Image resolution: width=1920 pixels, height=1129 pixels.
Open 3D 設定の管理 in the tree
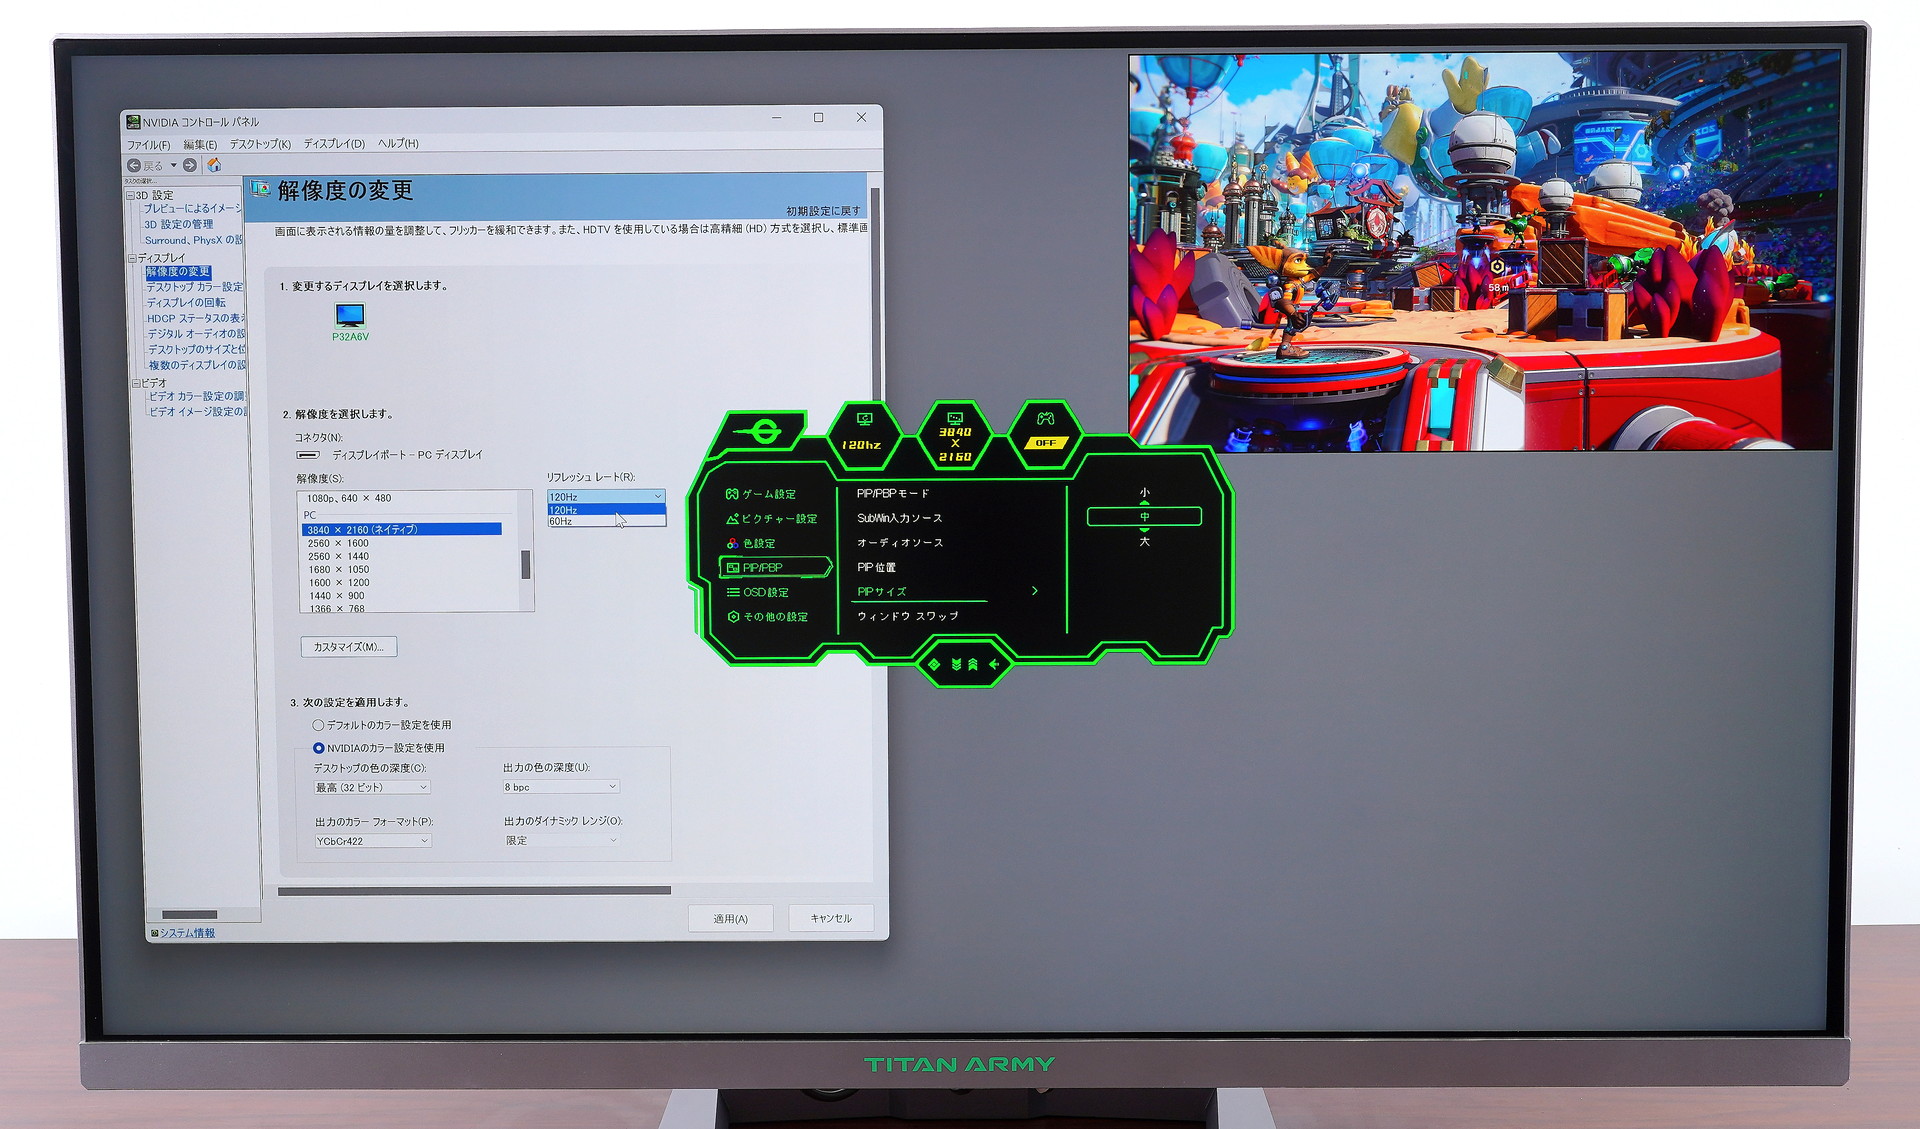[178, 224]
